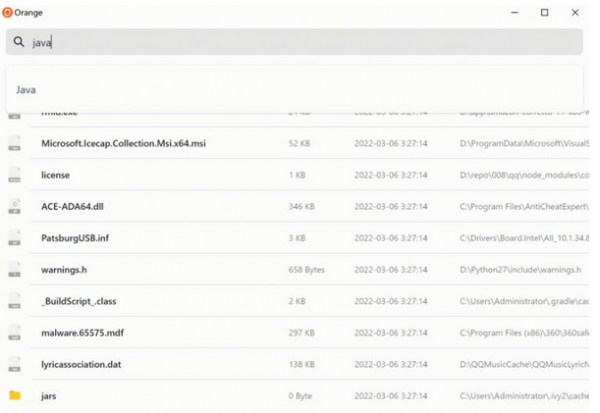
Task: Click the Orange app logo icon
Action: [7, 13]
